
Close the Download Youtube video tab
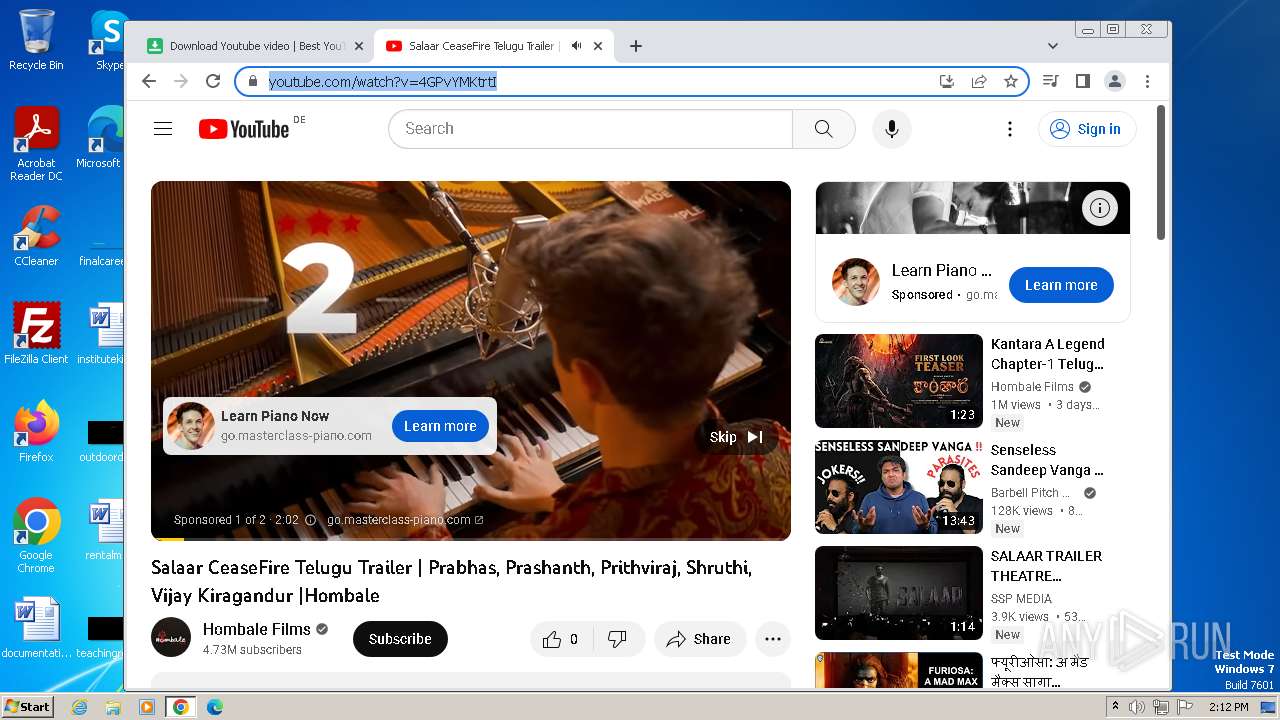(x=359, y=46)
